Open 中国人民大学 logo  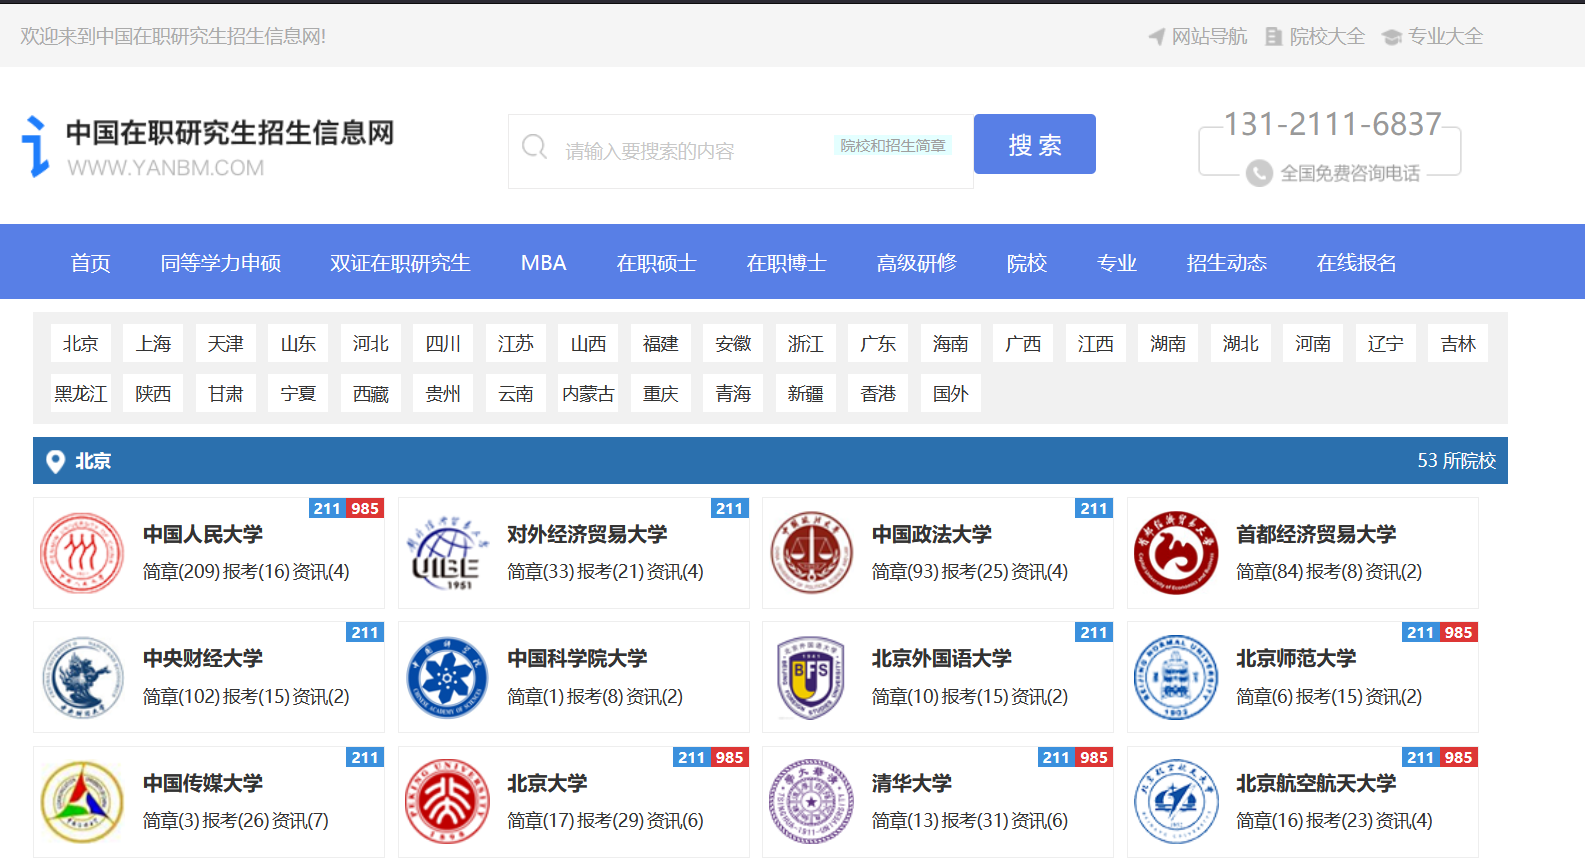coord(82,553)
